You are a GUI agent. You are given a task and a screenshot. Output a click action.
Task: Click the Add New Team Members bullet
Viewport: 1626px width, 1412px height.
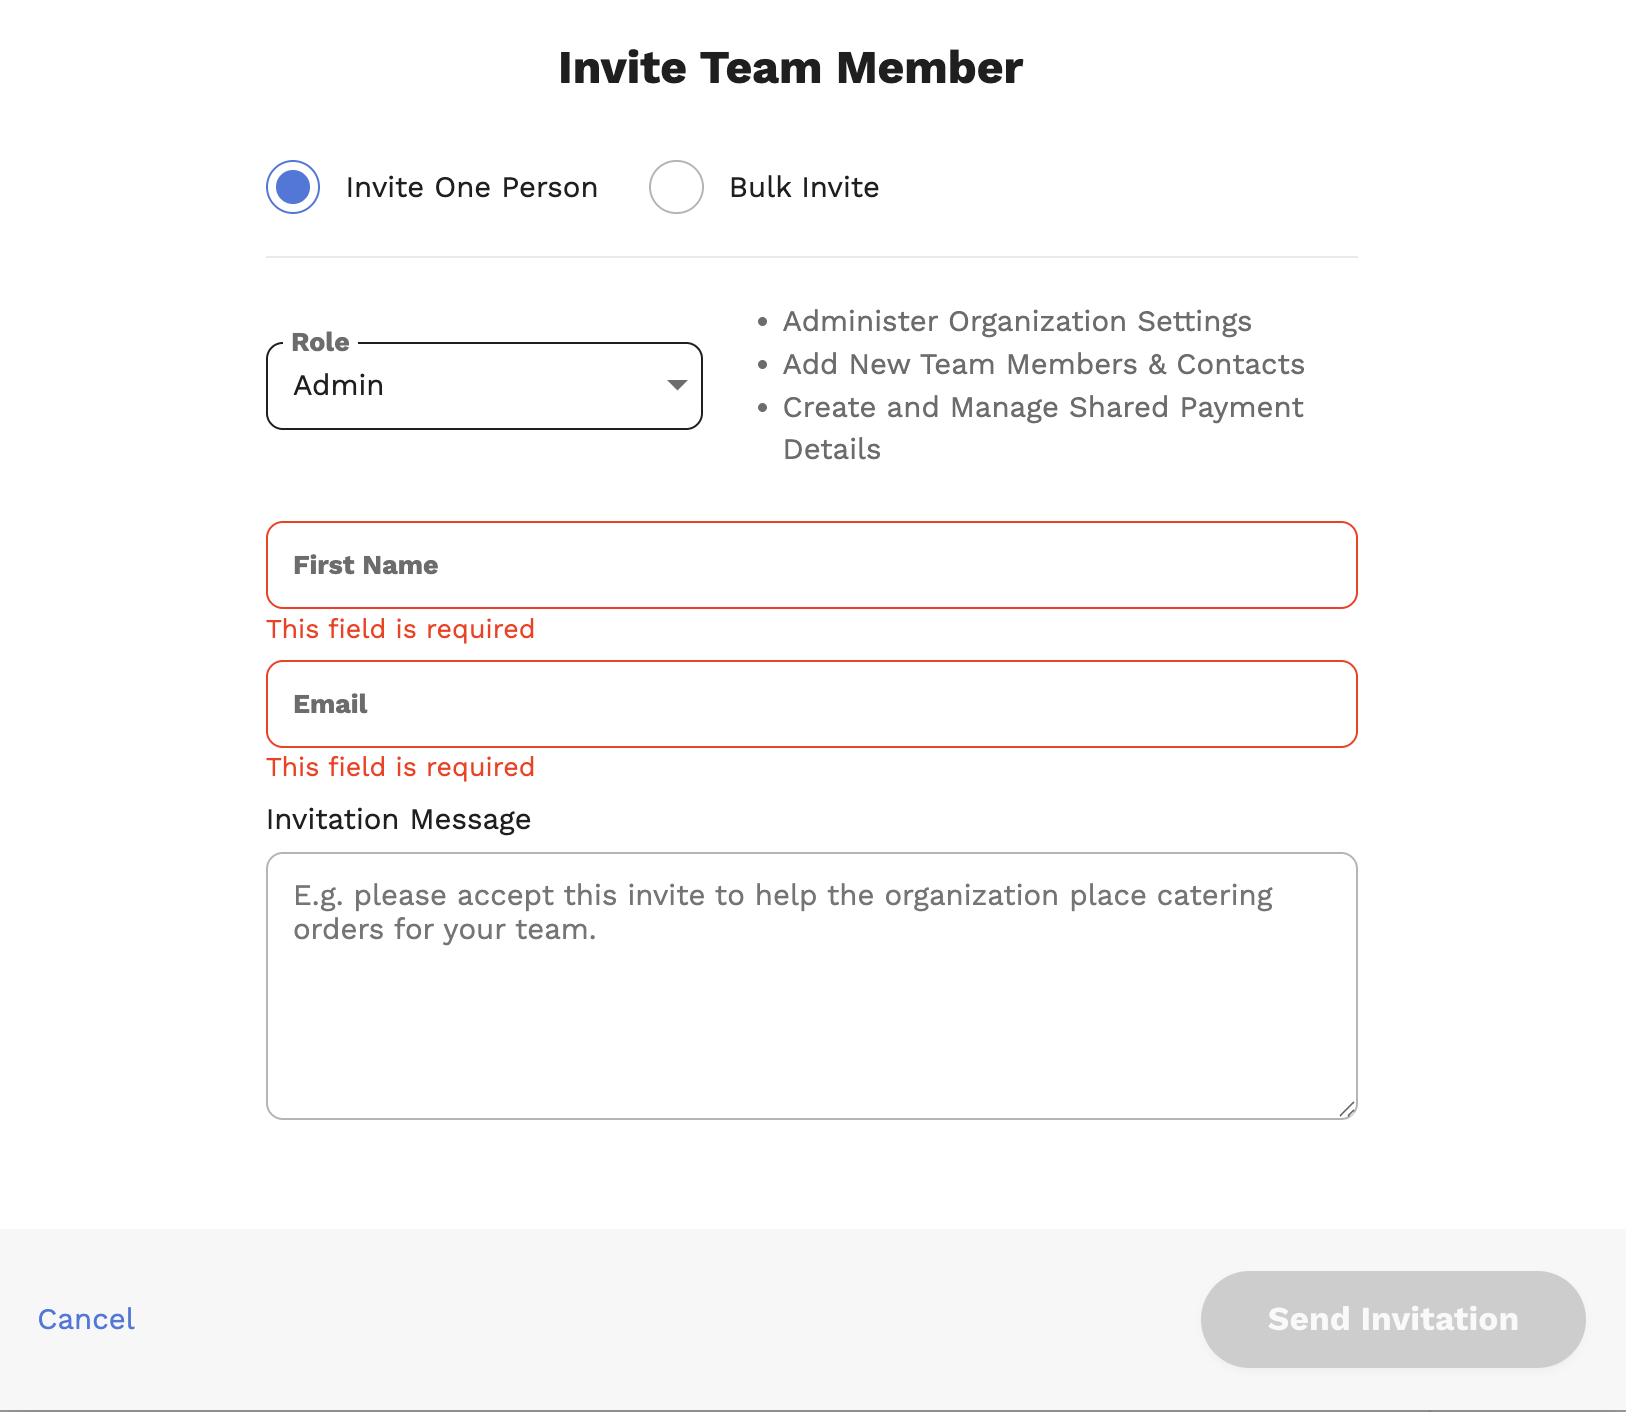tap(1043, 364)
